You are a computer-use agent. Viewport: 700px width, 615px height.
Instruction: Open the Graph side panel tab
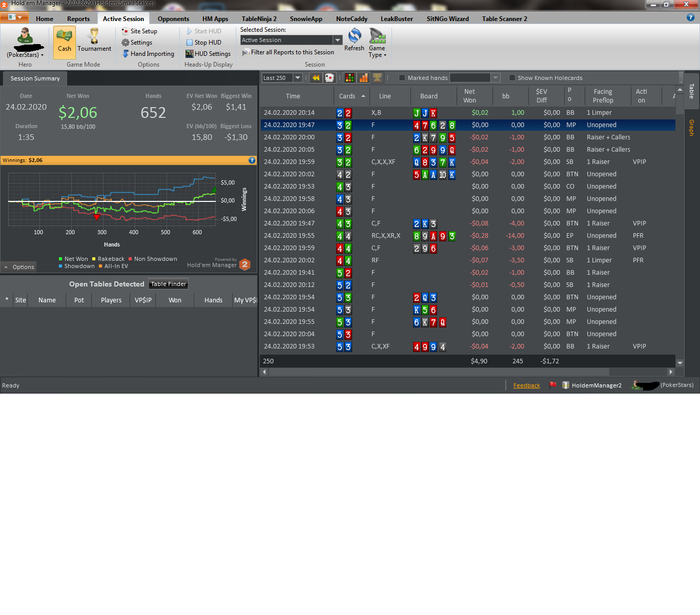pyautogui.click(x=691, y=128)
